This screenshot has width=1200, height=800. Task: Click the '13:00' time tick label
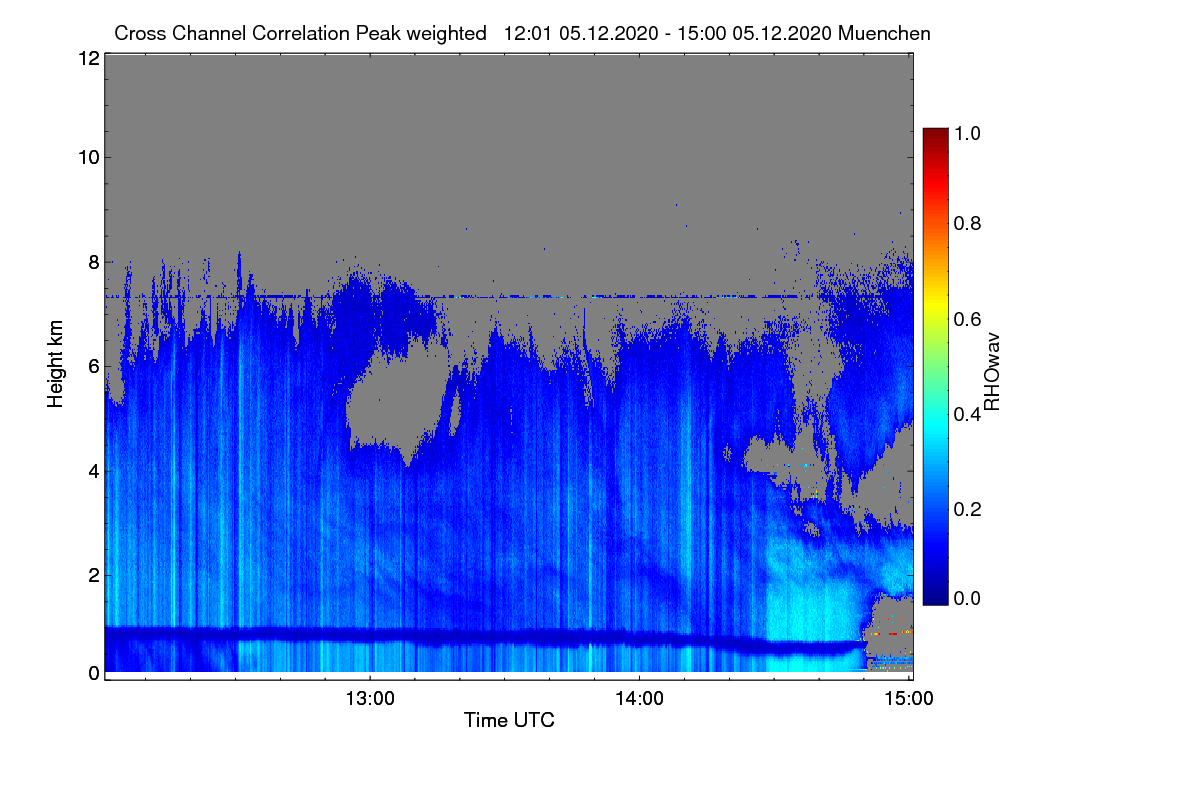coord(370,699)
